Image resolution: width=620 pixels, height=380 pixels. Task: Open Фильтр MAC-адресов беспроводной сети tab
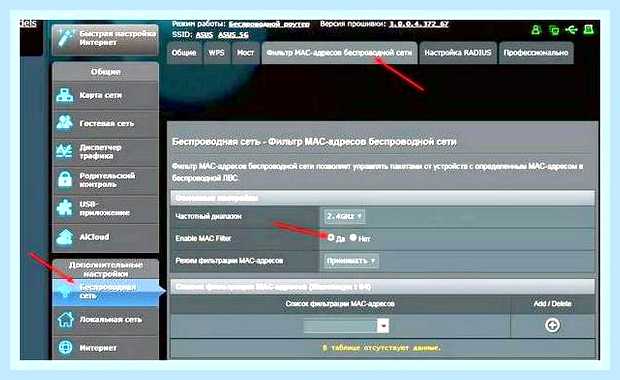pyautogui.click(x=339, y=53)
